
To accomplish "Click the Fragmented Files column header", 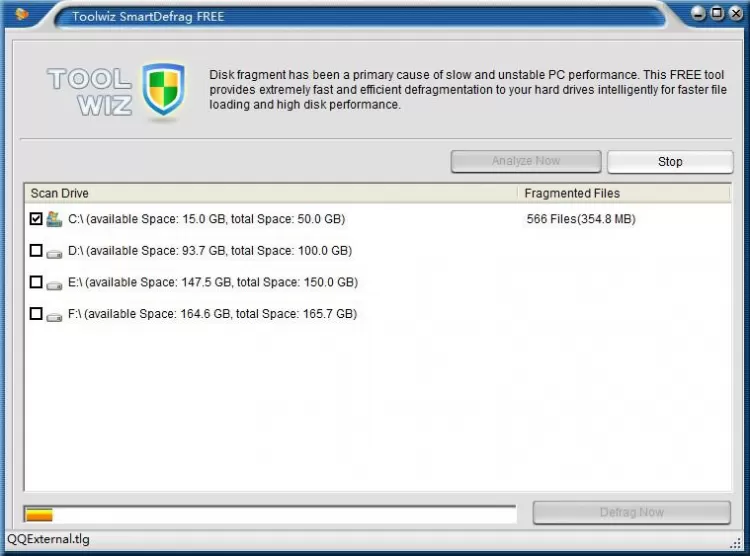I will [624, 193].
